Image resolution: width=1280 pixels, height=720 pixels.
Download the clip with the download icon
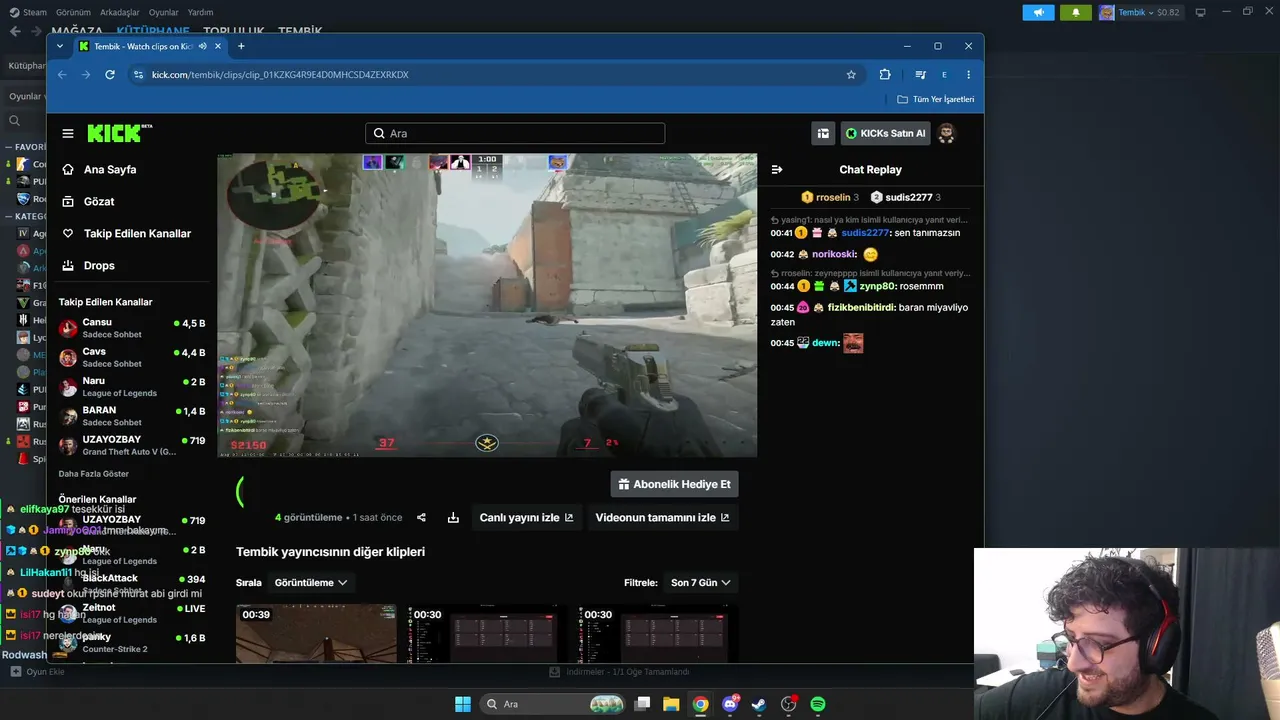(x=453, y=518)
